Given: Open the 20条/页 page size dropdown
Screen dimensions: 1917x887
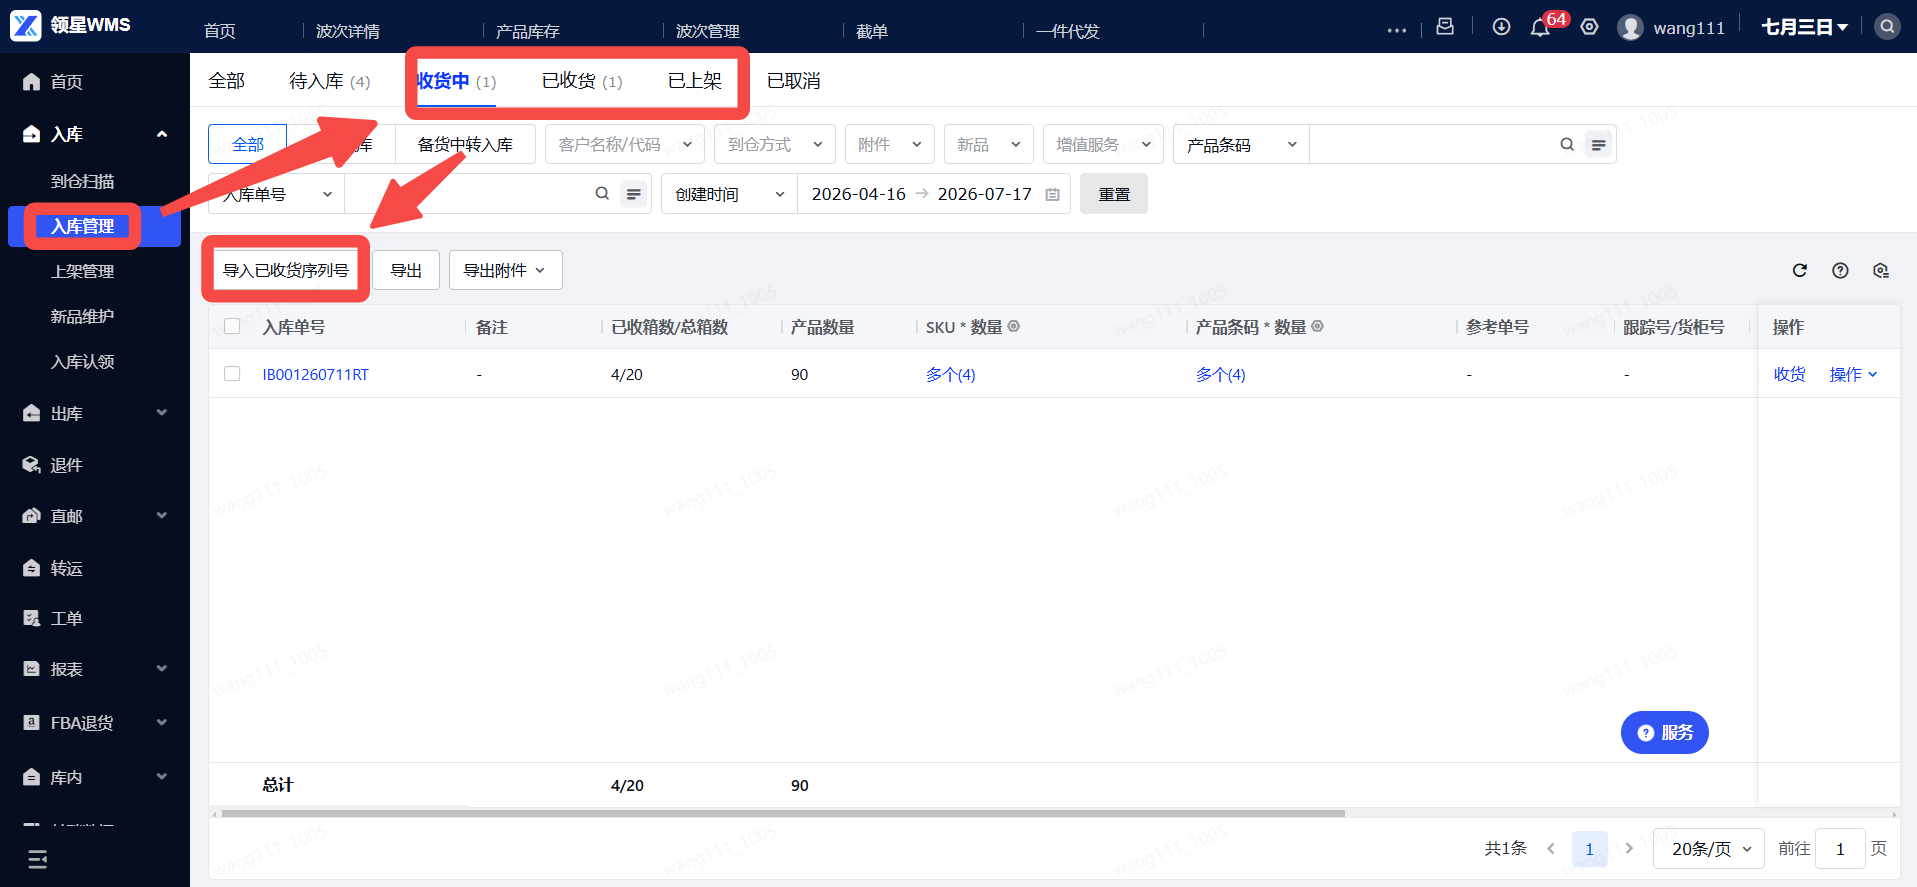Looking at the screenshot, I should [1709, 848].
